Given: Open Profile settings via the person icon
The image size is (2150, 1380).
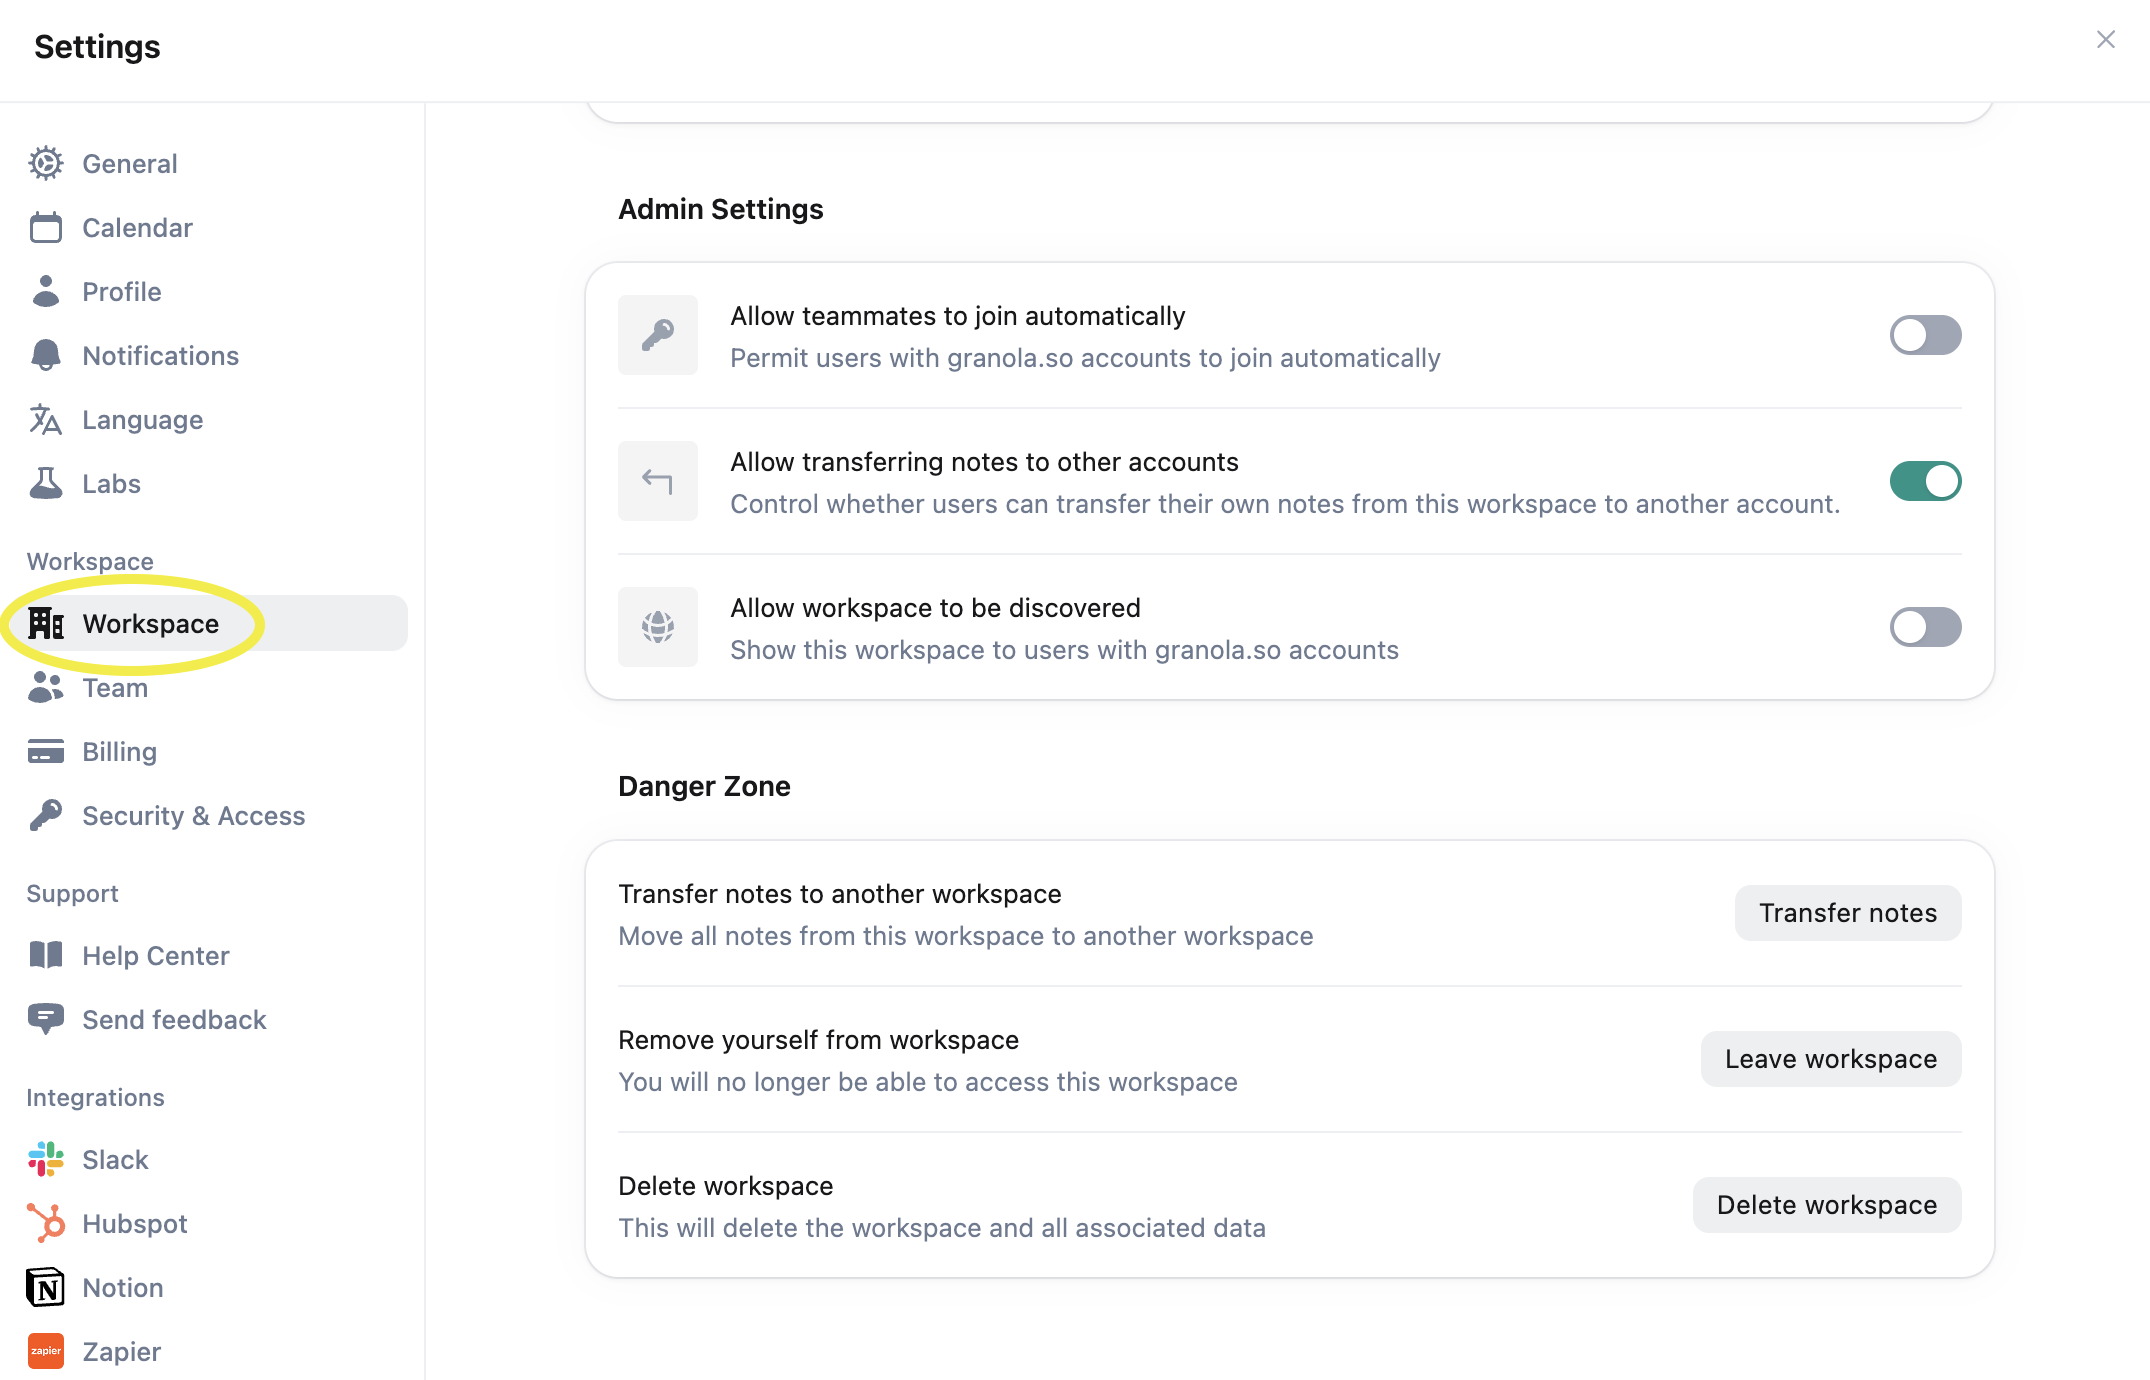Looking at the screenshot, I should coord(45,291).
